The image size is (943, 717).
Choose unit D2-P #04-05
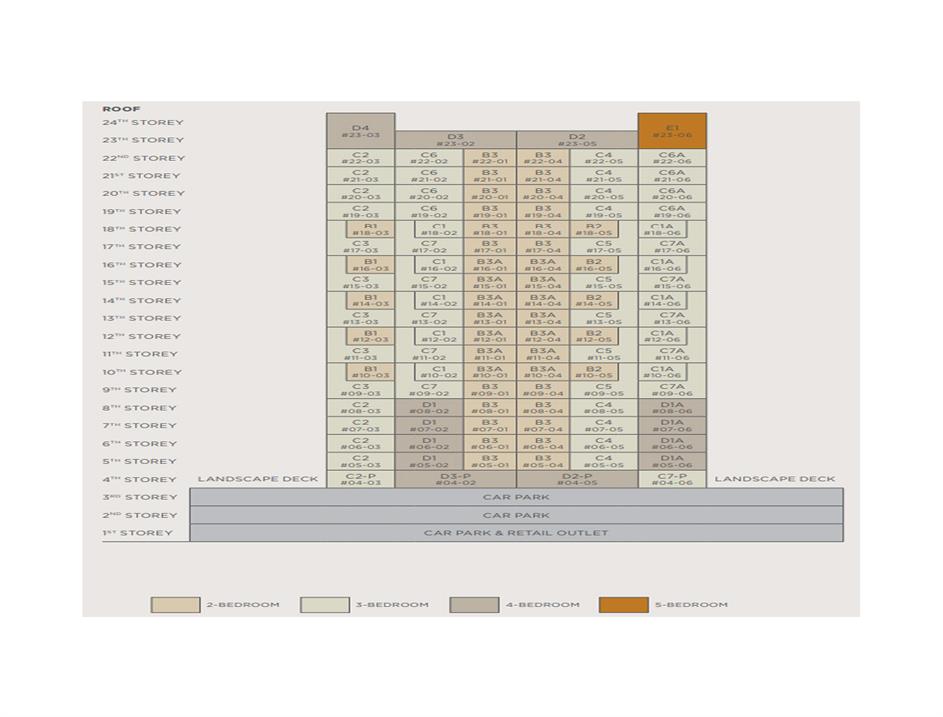click(x=577, y=479)
